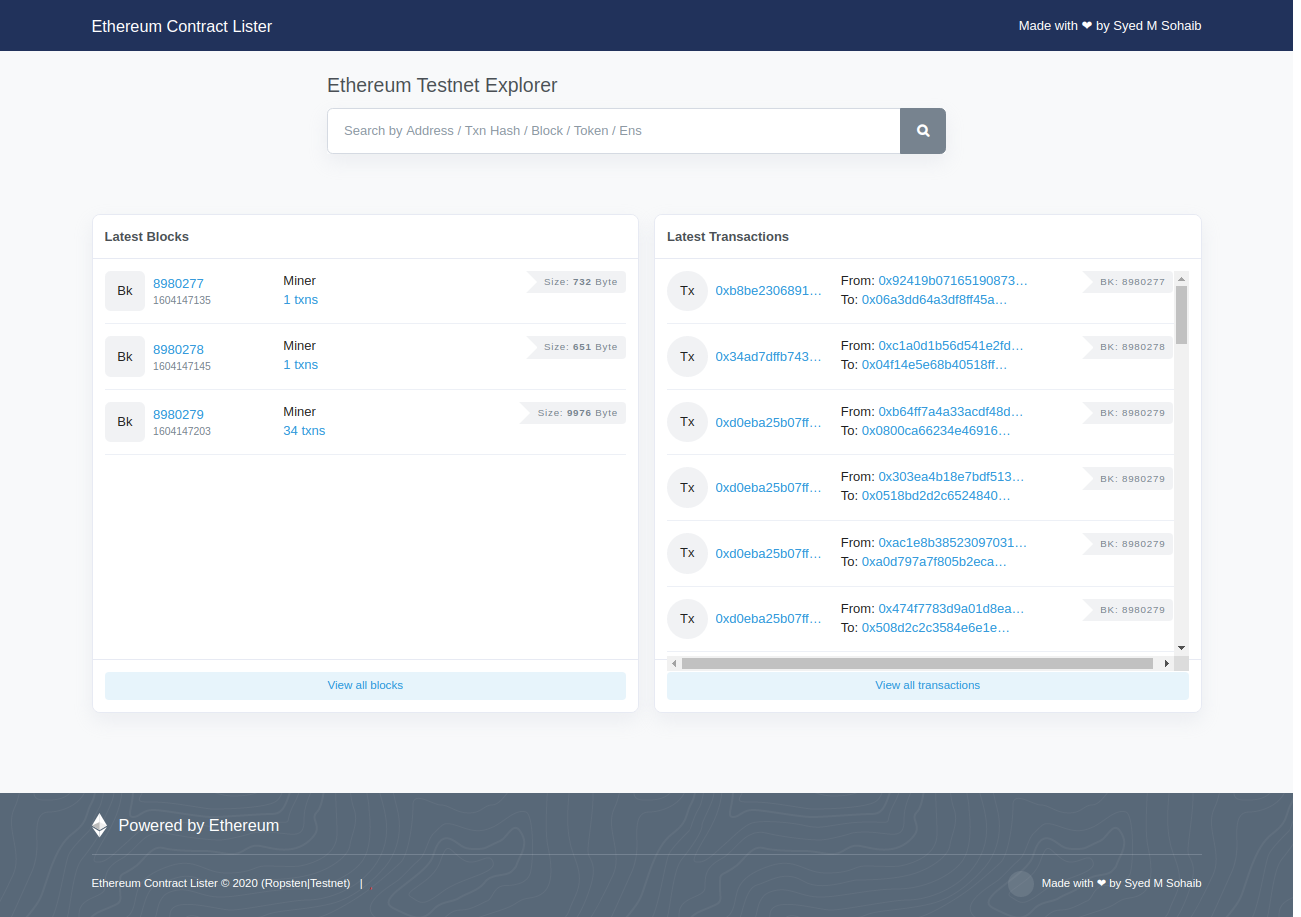Open 1 txns link of block 8980278
The height and width of the screenshot is (917, 1301).
tap(301, 365)
